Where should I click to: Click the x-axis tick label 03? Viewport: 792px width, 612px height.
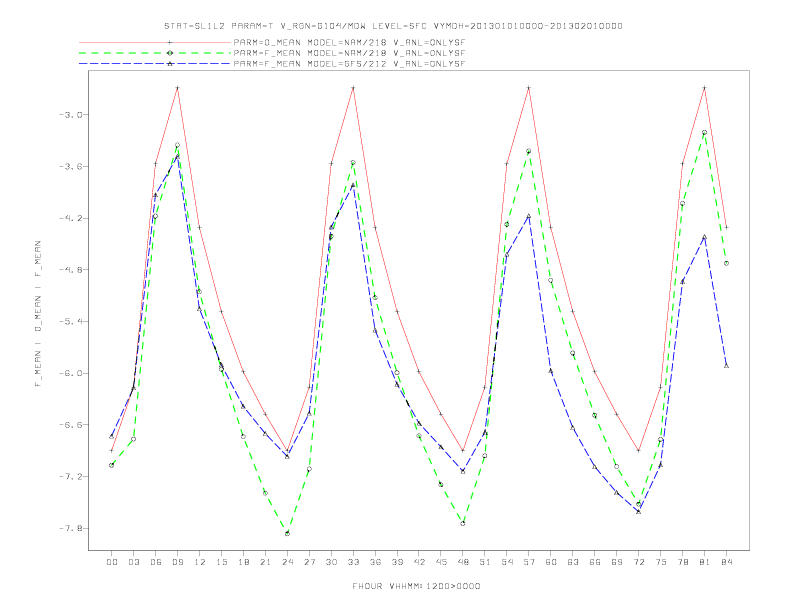(133, 562)
